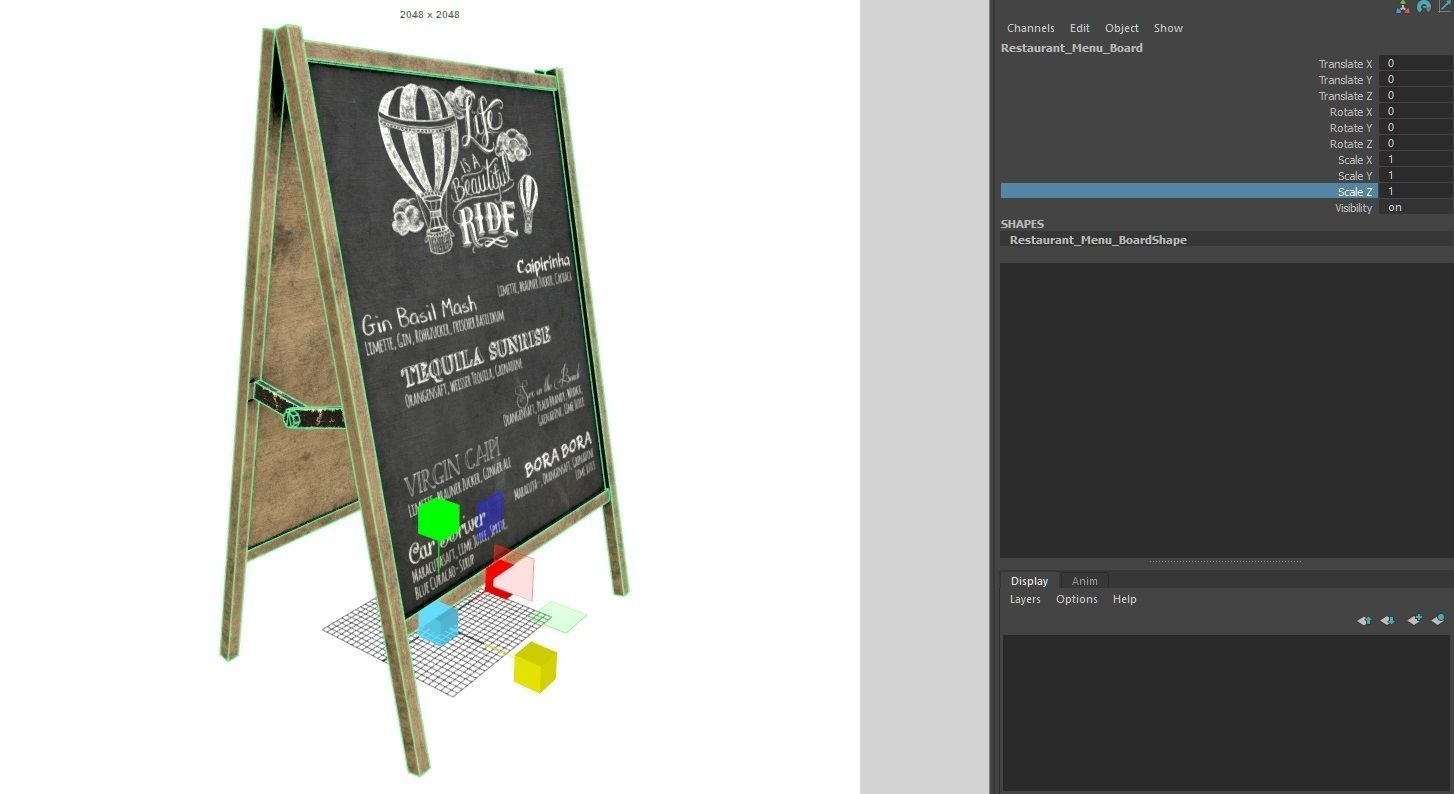Grab the green cube manipulator handle
This screenshot has width=1454, height=794.
click(x=438, y=519)
